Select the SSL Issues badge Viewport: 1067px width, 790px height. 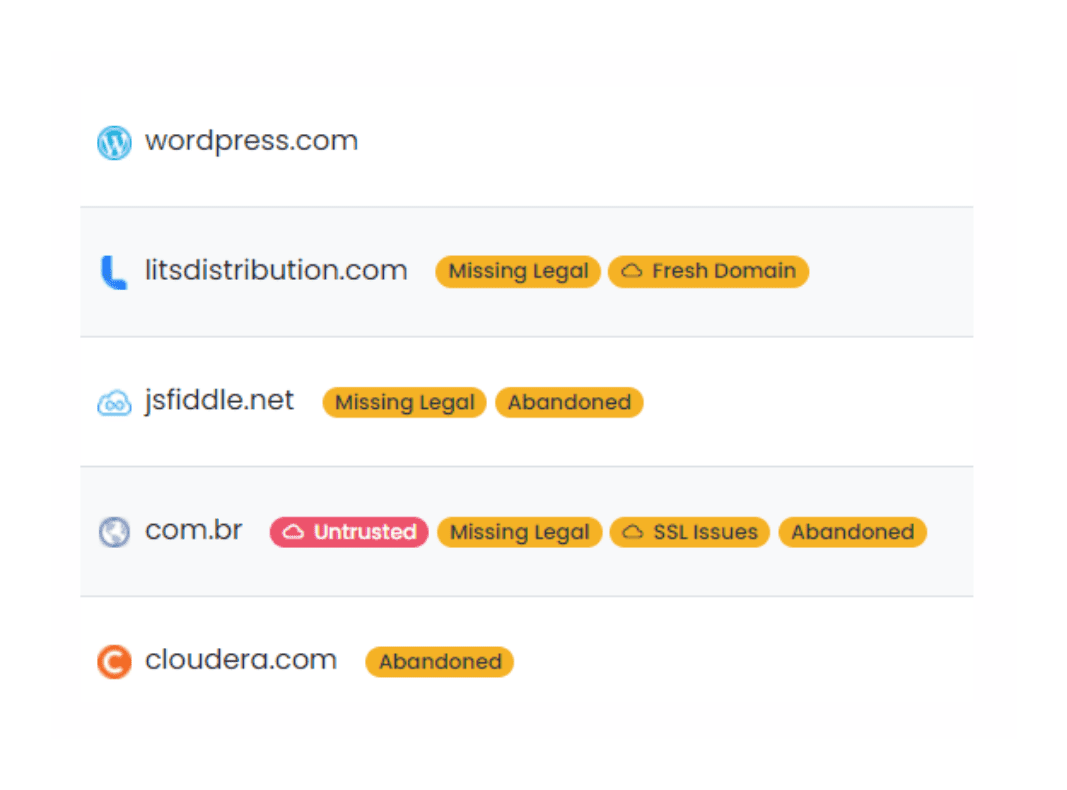coord(689,532)
